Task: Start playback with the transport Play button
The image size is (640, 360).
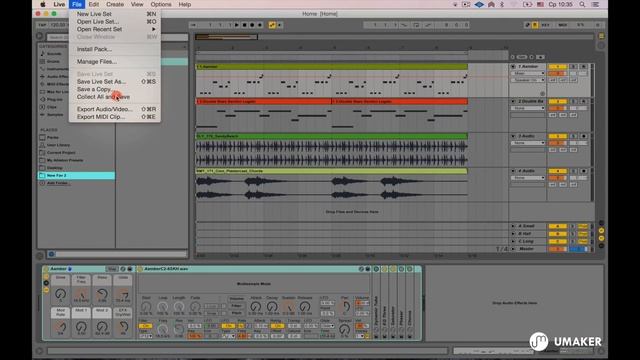Action: [x=237, y=25]
